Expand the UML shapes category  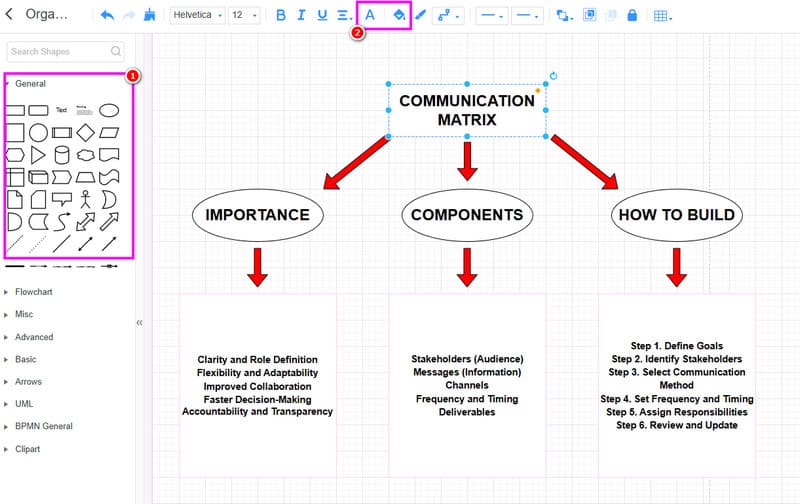pos(25,404)
